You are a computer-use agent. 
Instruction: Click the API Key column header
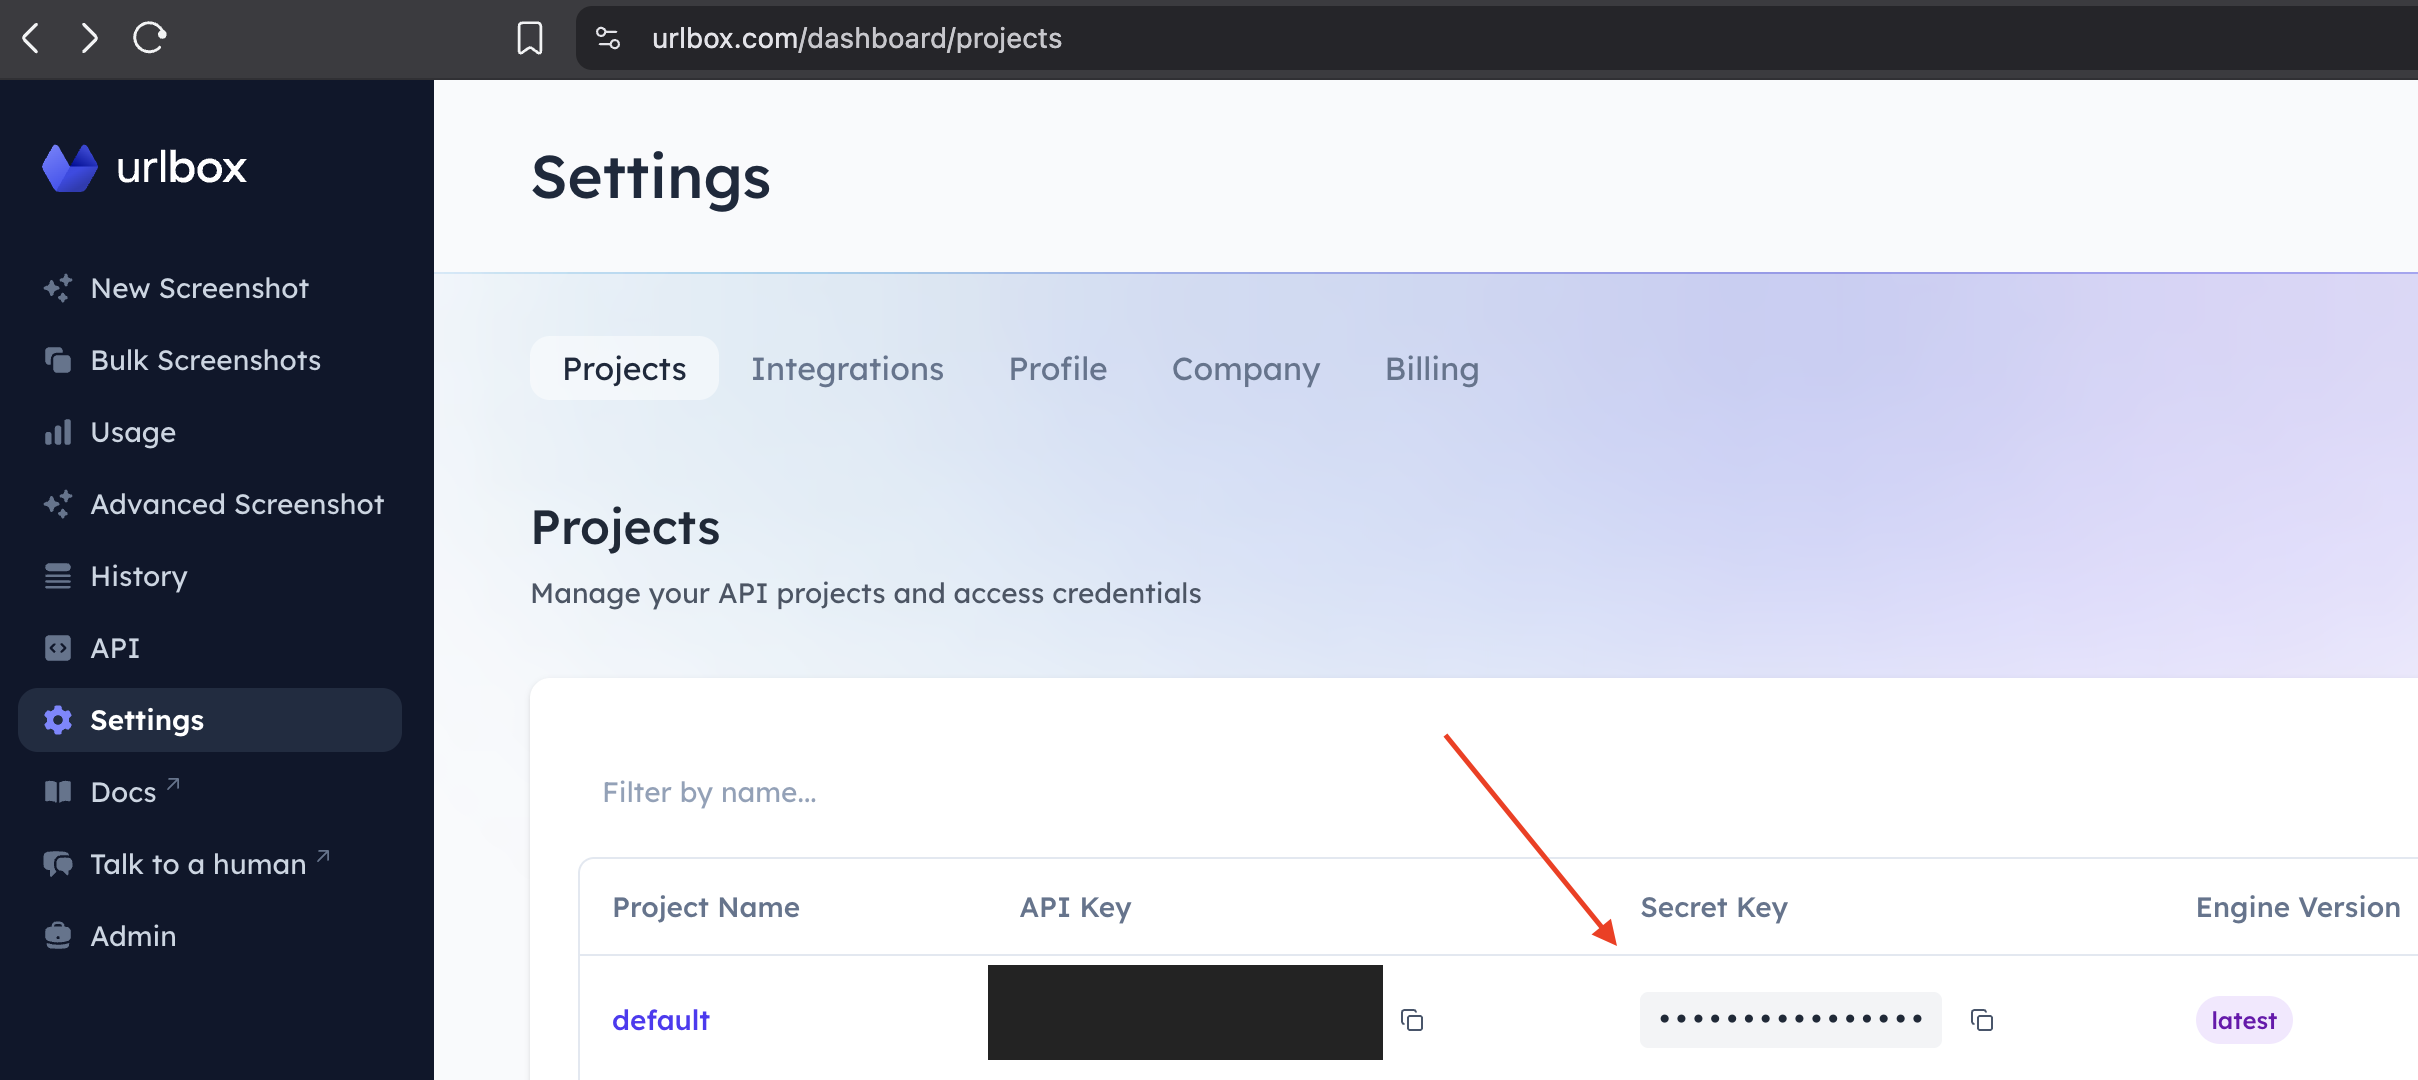(x=1075, y=907)
